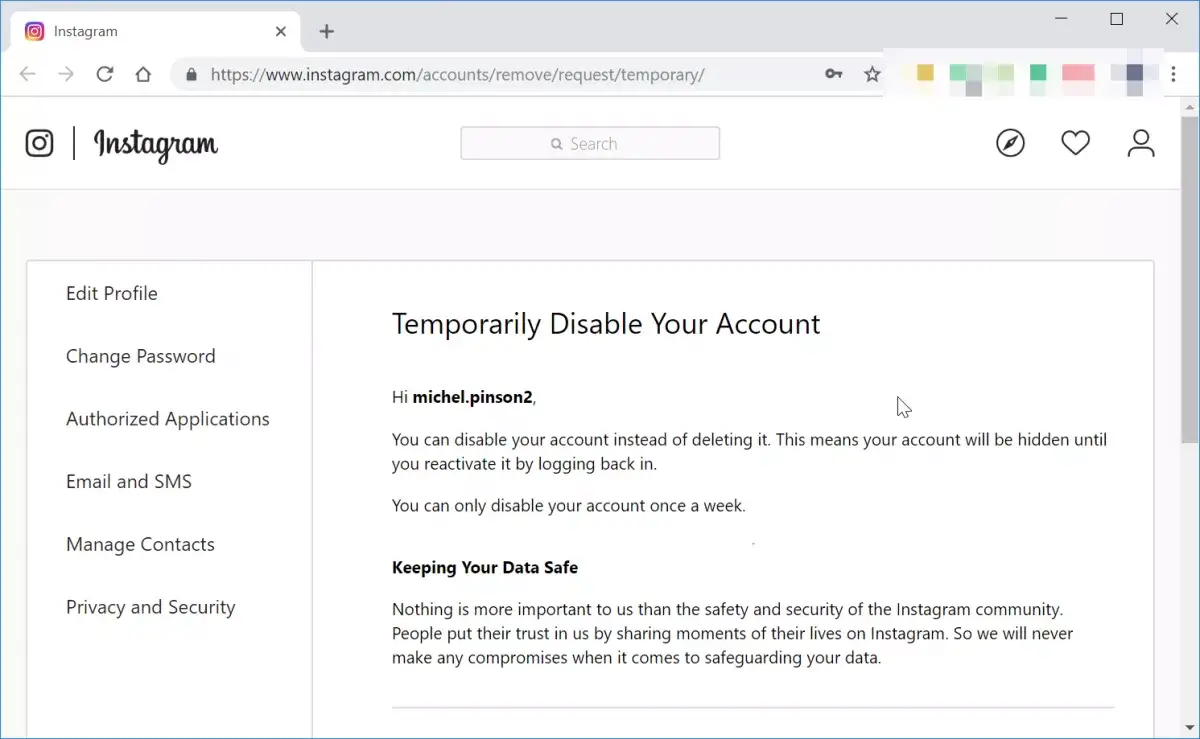Open a new tab with the plus button
This screenshot has width=1200, height=739.
point(326,31)
